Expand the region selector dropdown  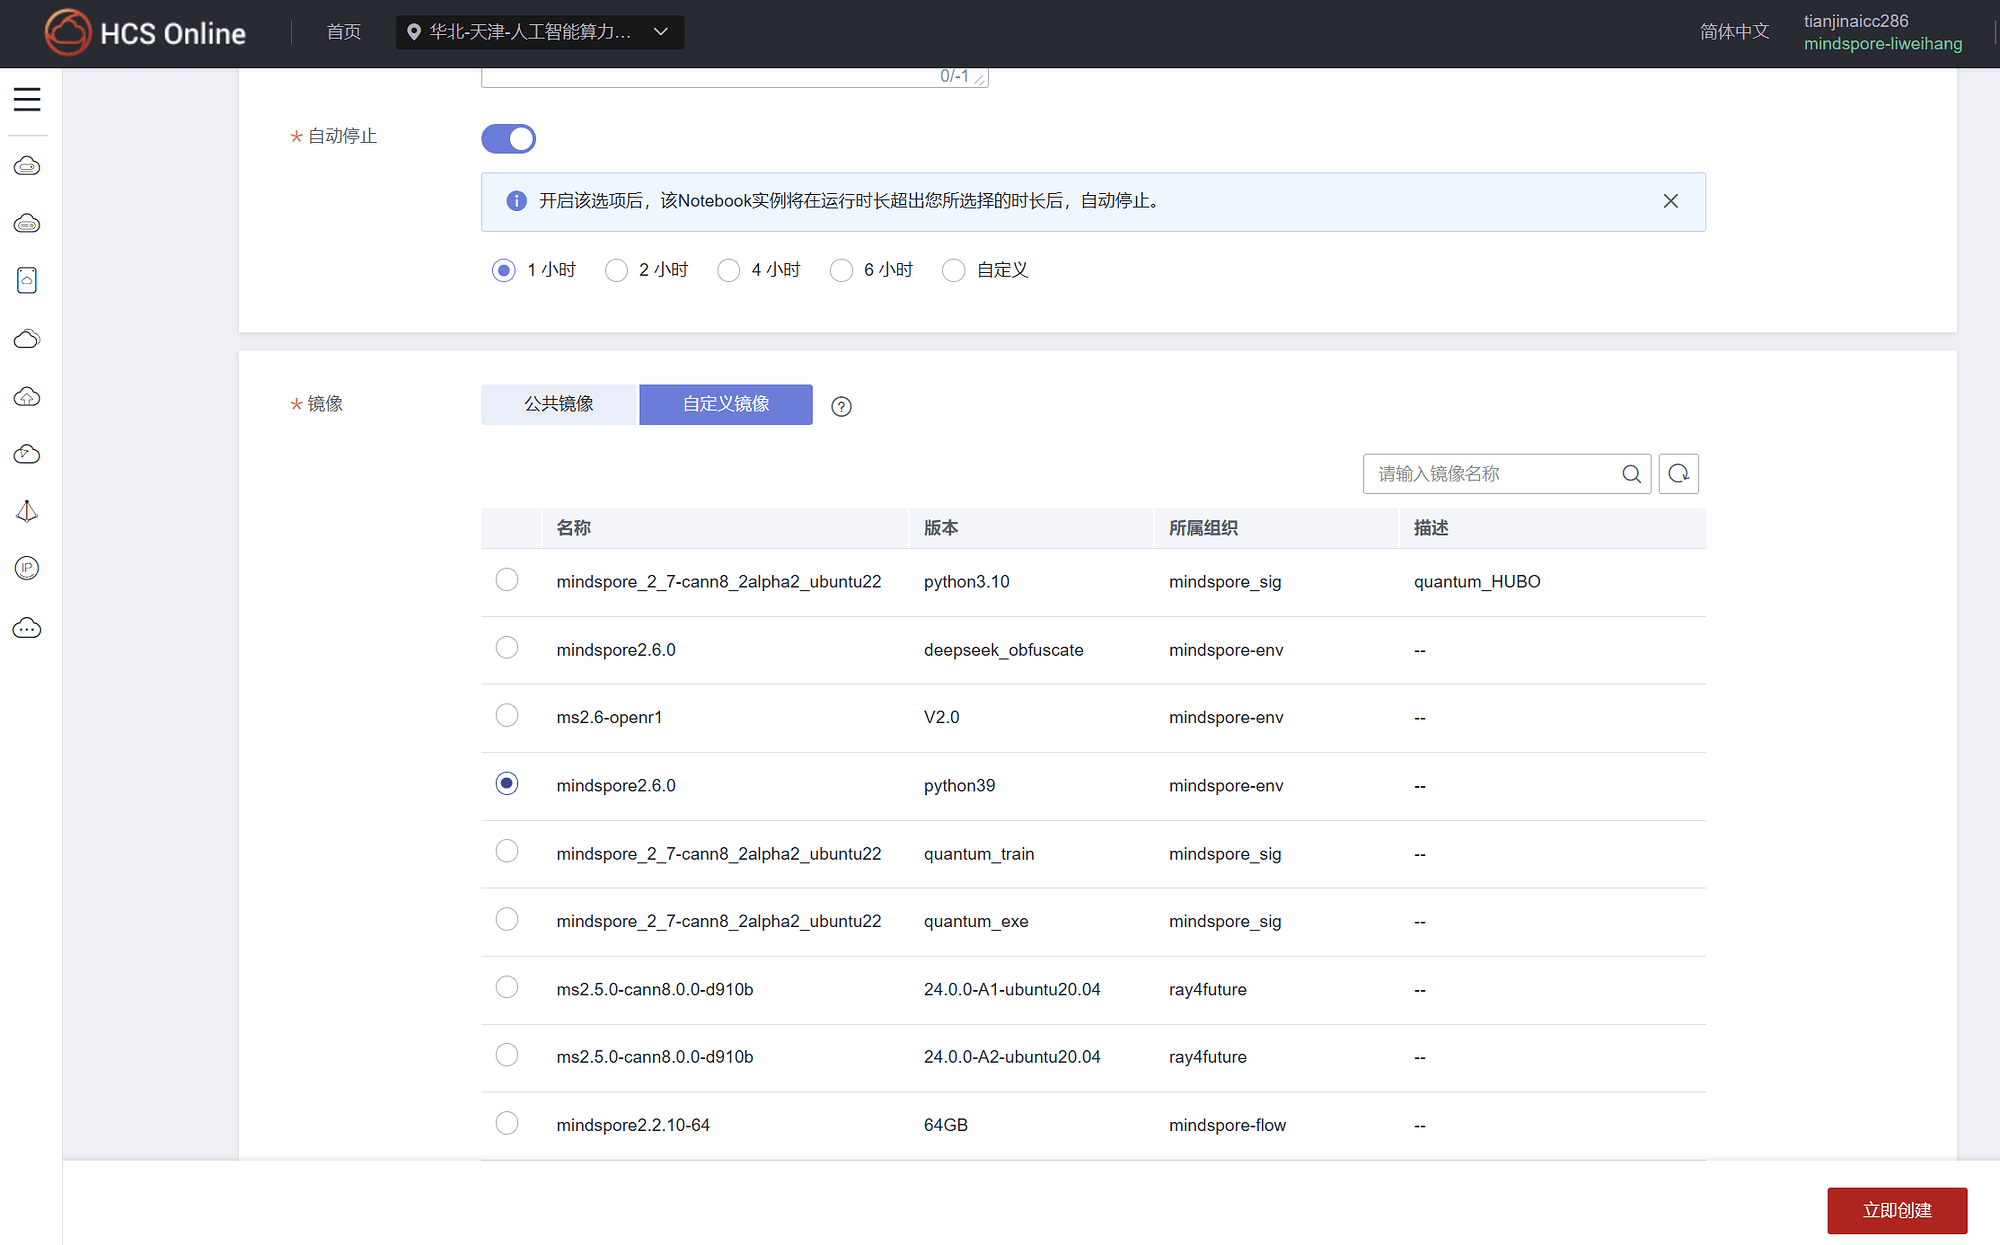click(540, 32)
